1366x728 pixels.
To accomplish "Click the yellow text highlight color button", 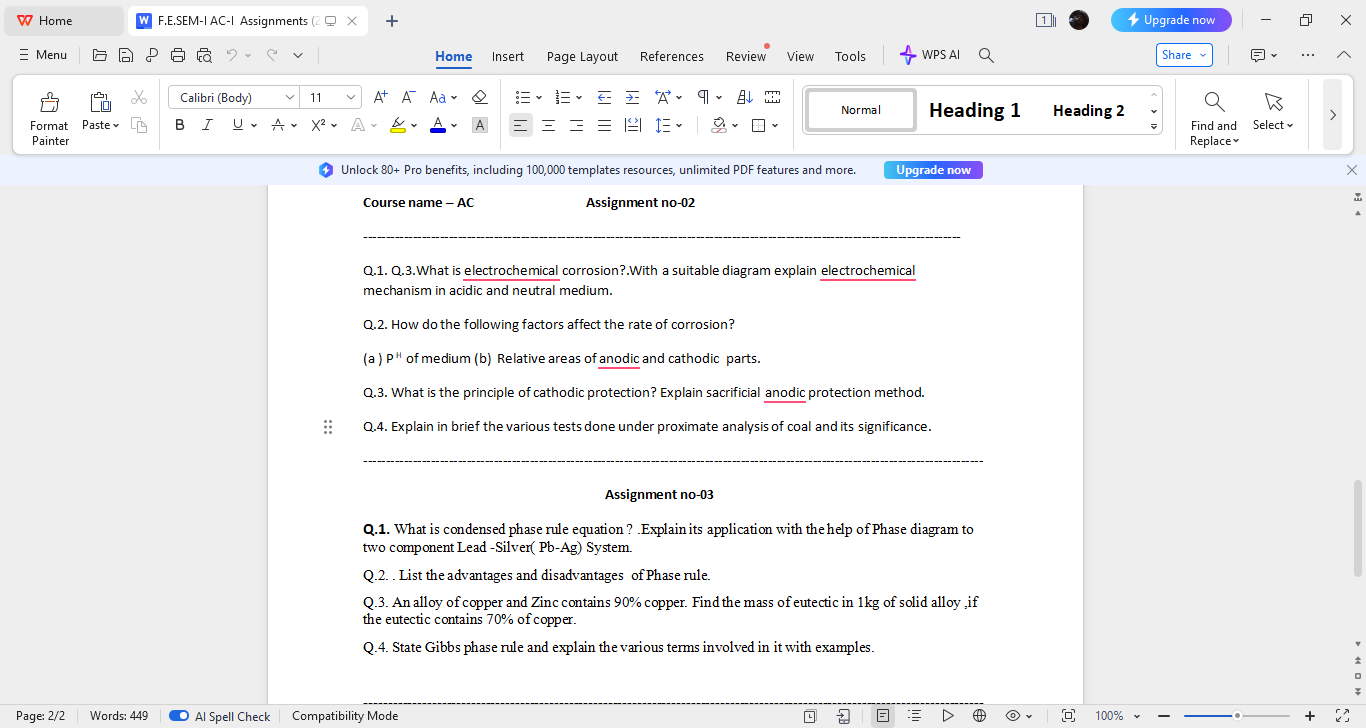I will pos(398,125).
